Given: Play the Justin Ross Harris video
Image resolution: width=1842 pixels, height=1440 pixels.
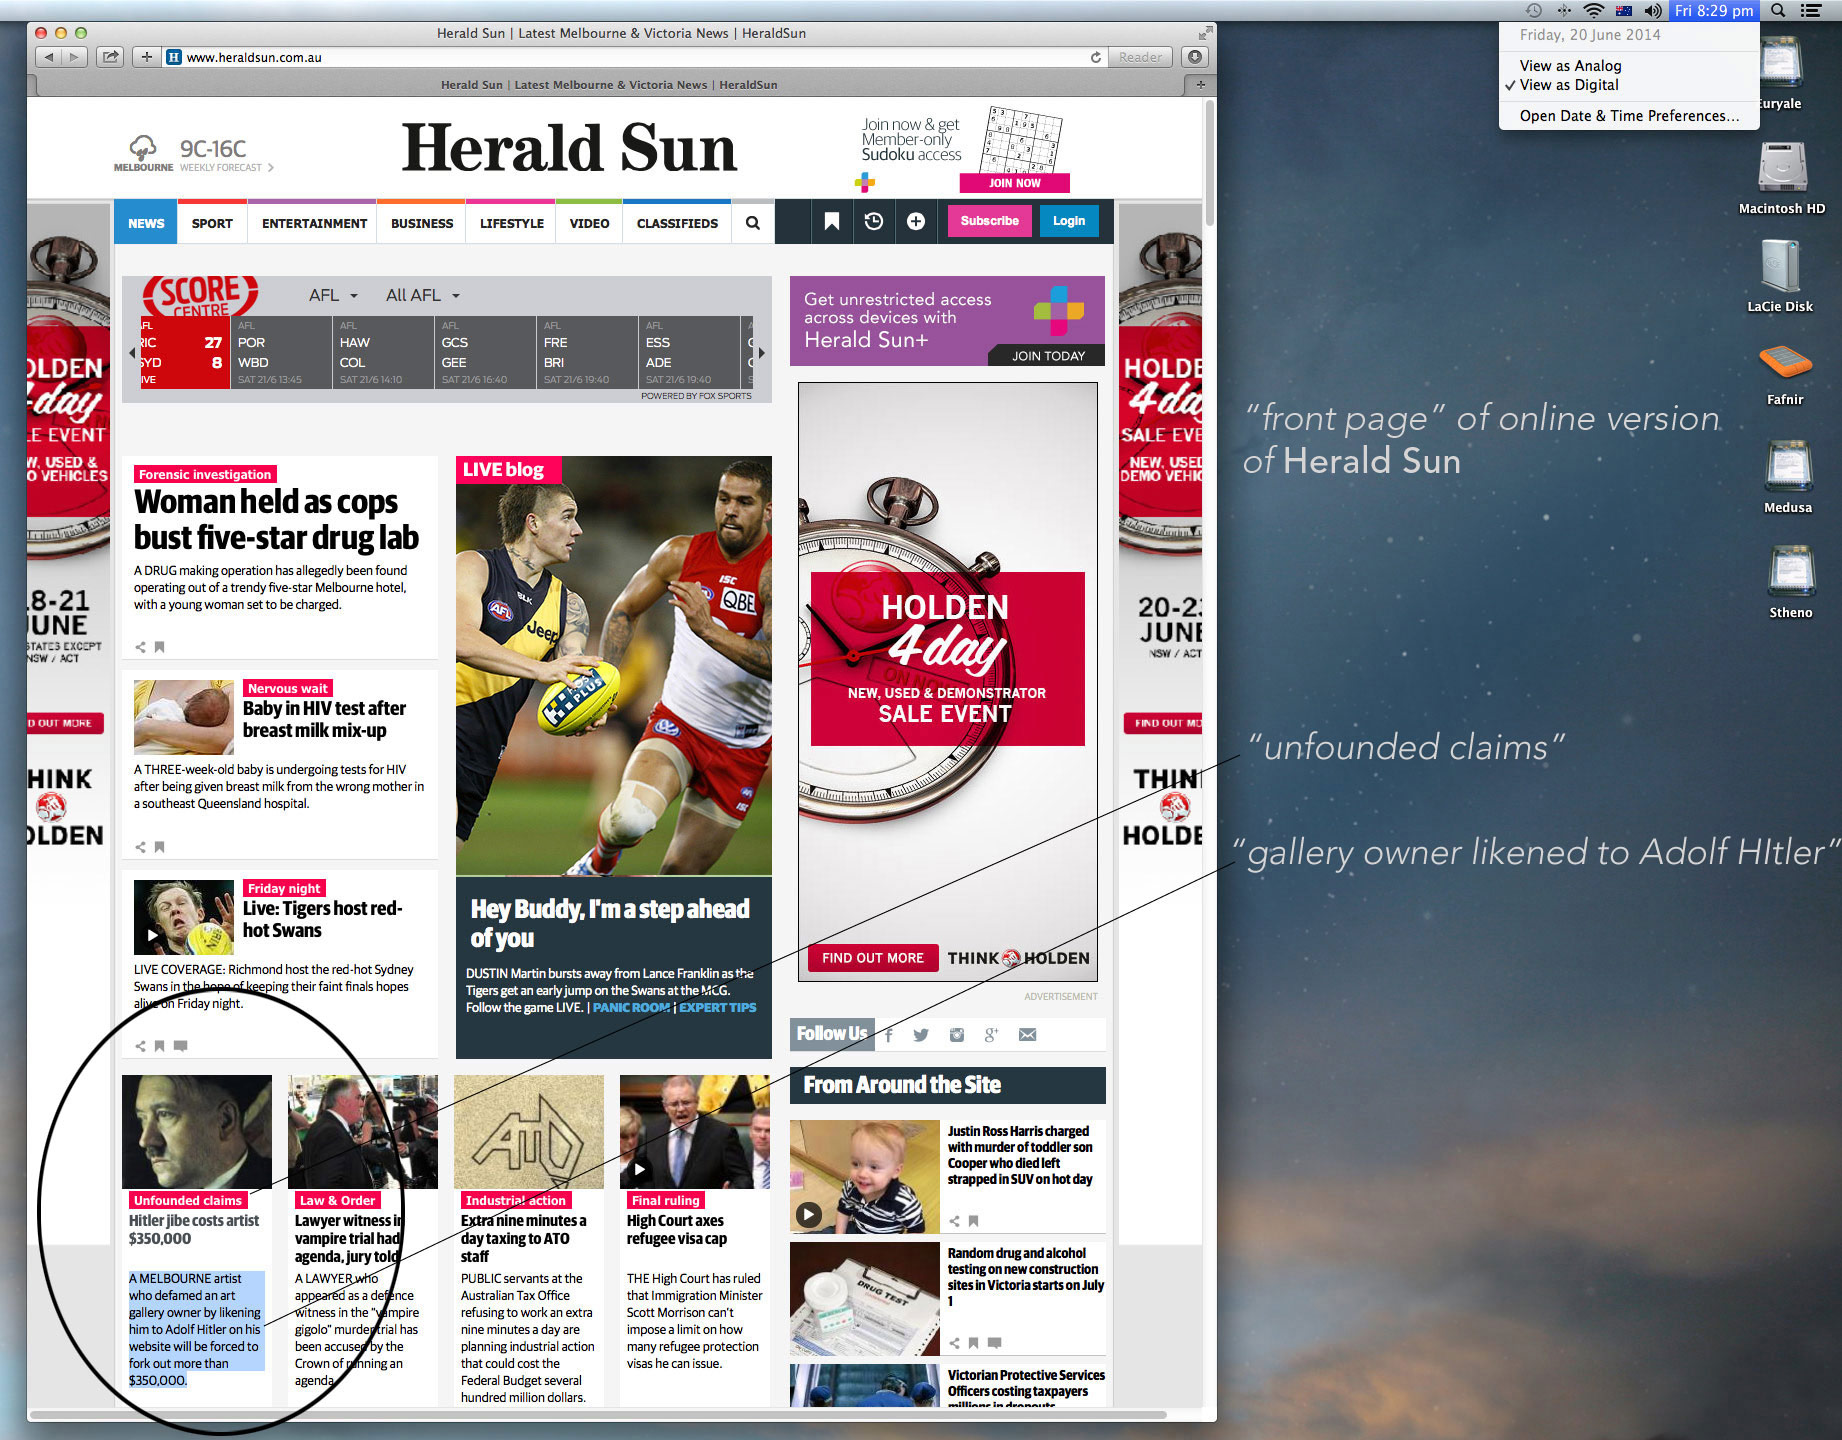Looking at the screenshot, I should (808, 1214).
